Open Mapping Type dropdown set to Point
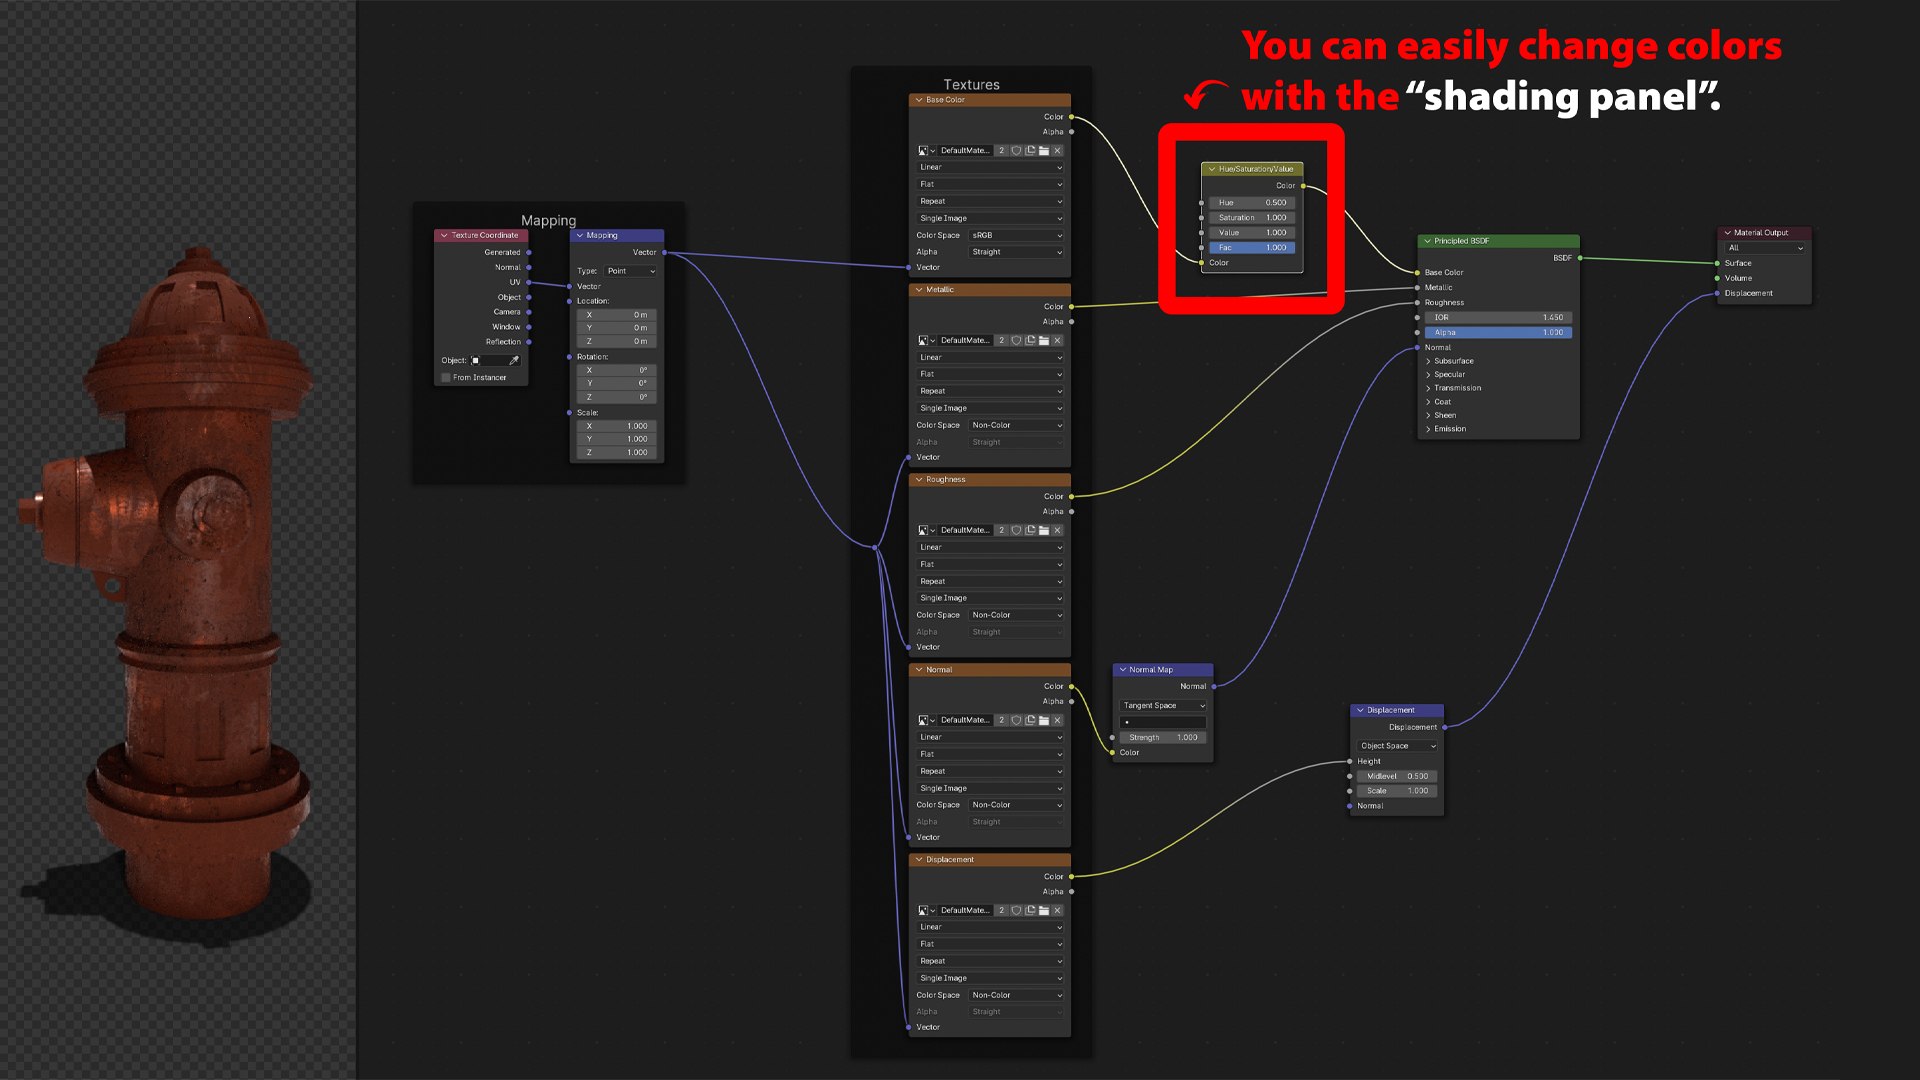 coord(630,271)
